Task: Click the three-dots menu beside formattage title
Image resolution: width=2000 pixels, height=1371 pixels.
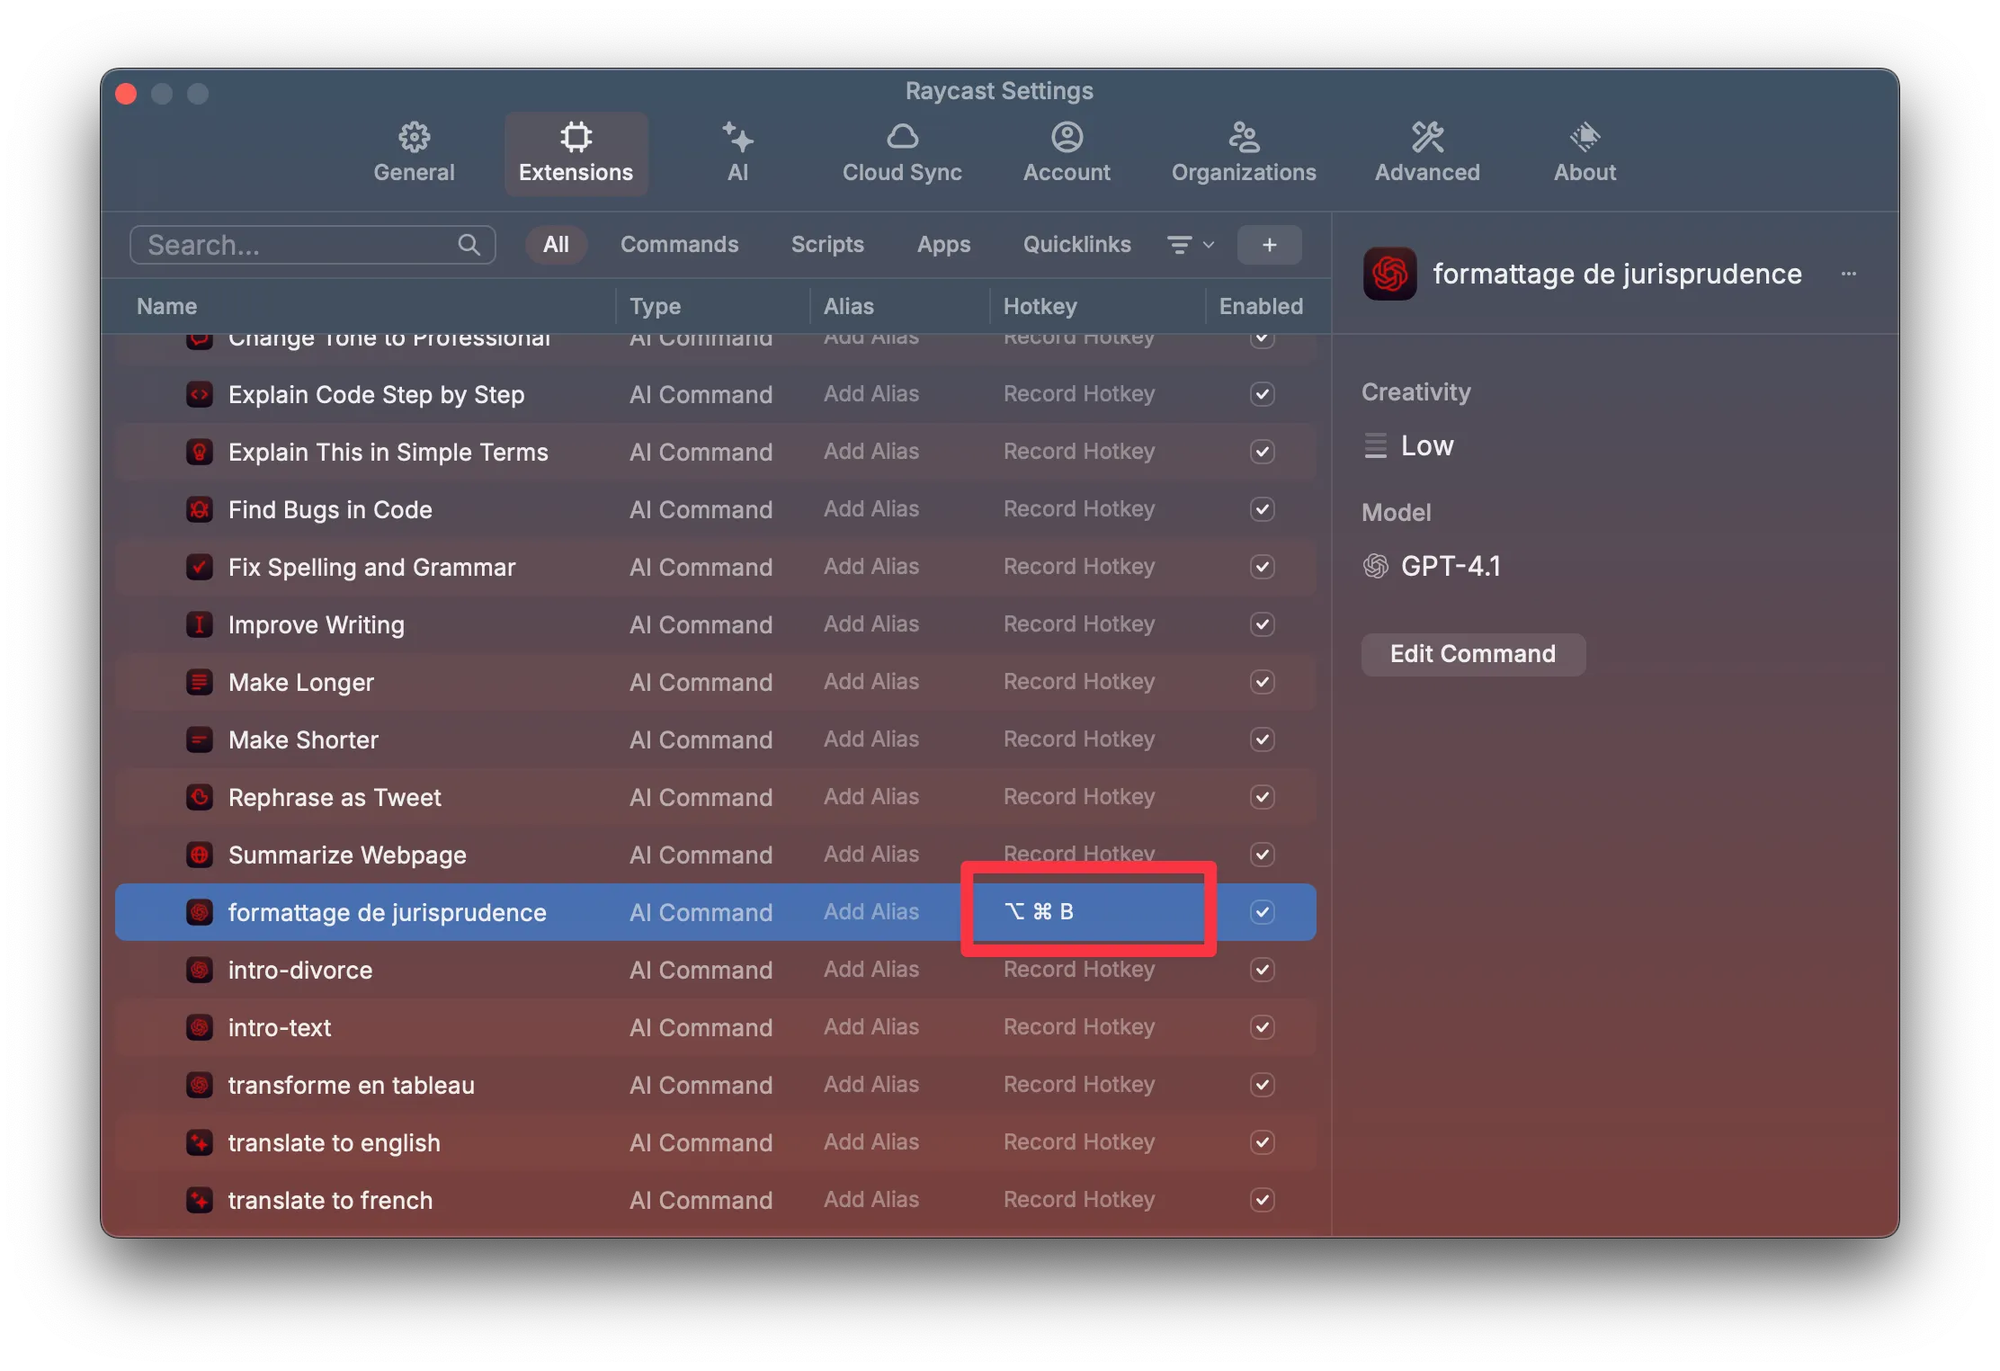Action: (x=1848, y=274)
